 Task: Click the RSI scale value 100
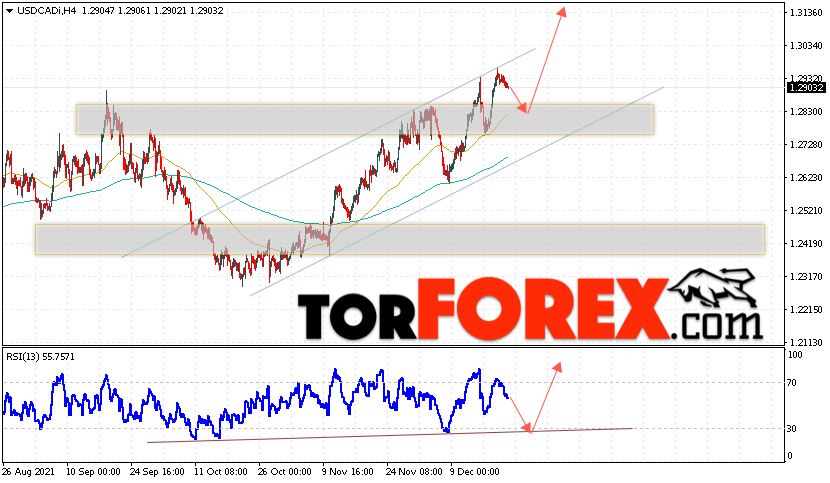point(795,355)
